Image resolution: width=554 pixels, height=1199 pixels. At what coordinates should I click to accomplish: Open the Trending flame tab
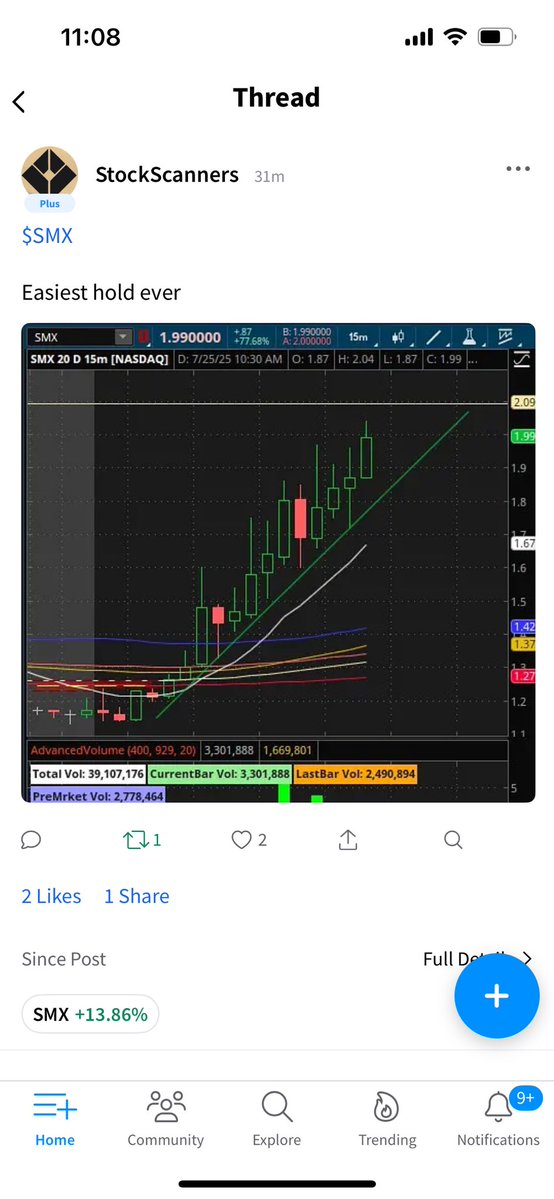click(x=387, y=1119)
